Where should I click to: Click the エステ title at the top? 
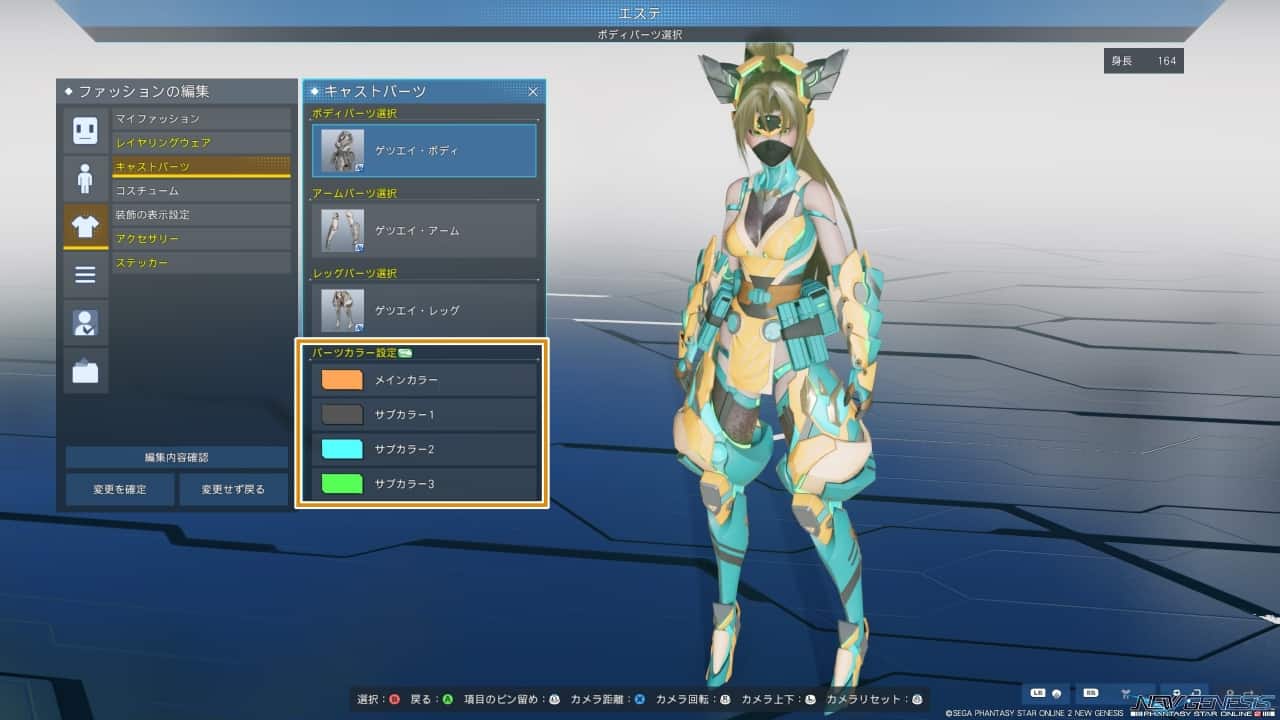(640, 12)
